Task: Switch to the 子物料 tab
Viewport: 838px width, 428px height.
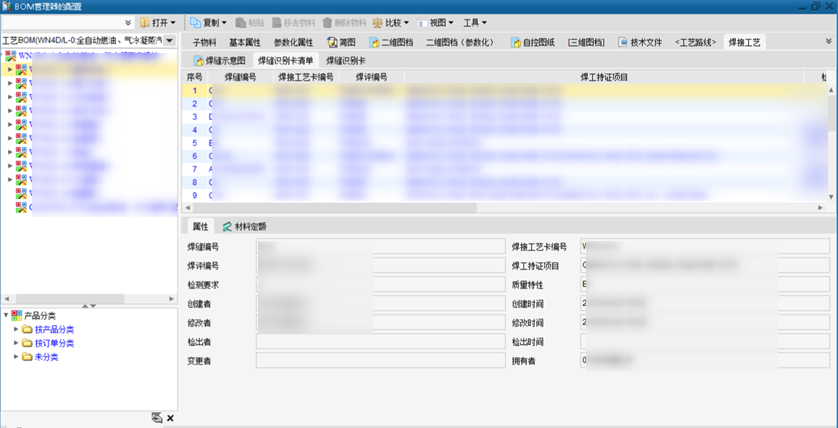Action: 205,42
